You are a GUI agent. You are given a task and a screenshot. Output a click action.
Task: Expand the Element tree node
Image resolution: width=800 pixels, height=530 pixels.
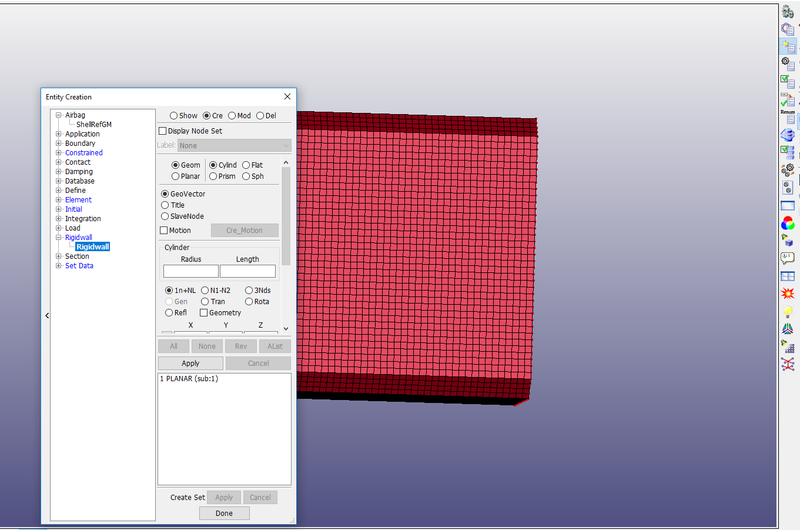[x=59, y=200]
